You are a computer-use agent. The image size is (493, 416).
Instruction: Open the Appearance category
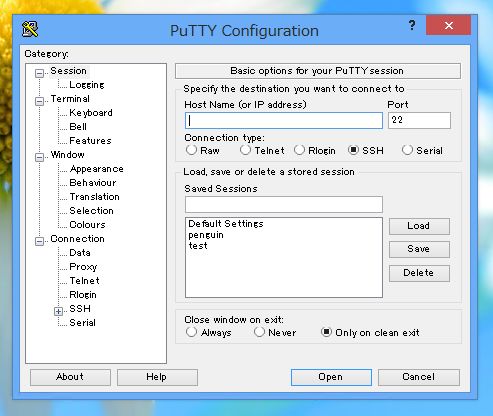tap(97, 169)
